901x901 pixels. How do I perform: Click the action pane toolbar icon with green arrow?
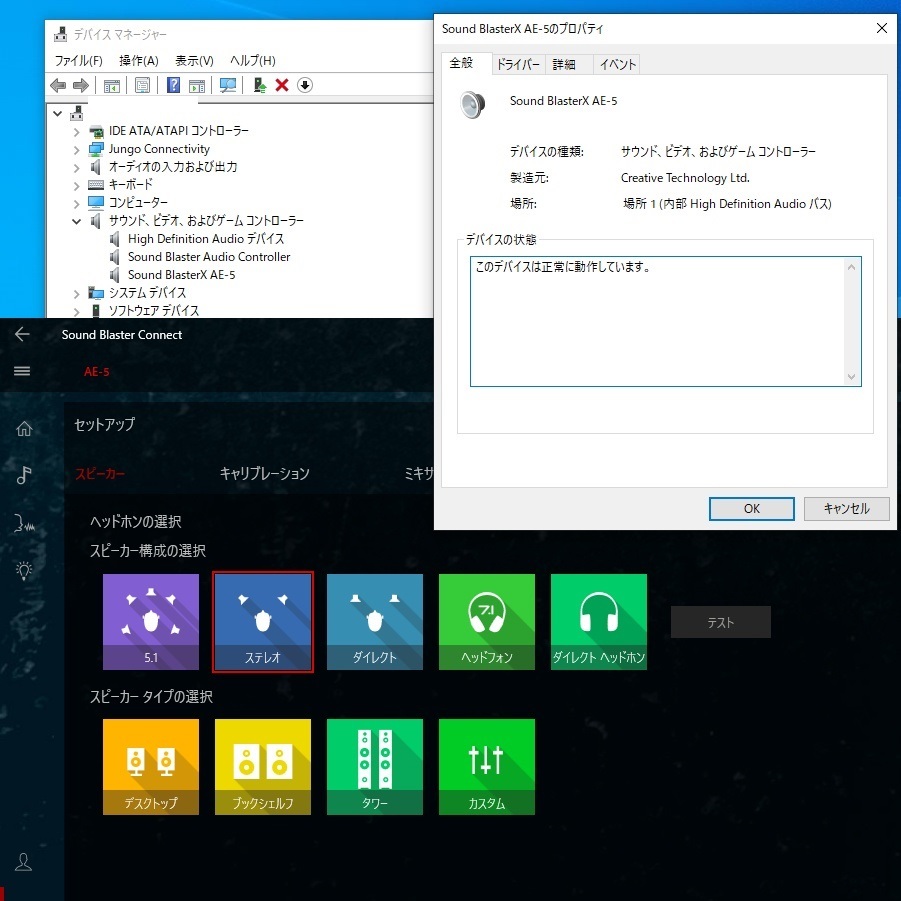(x=197, y=86)
